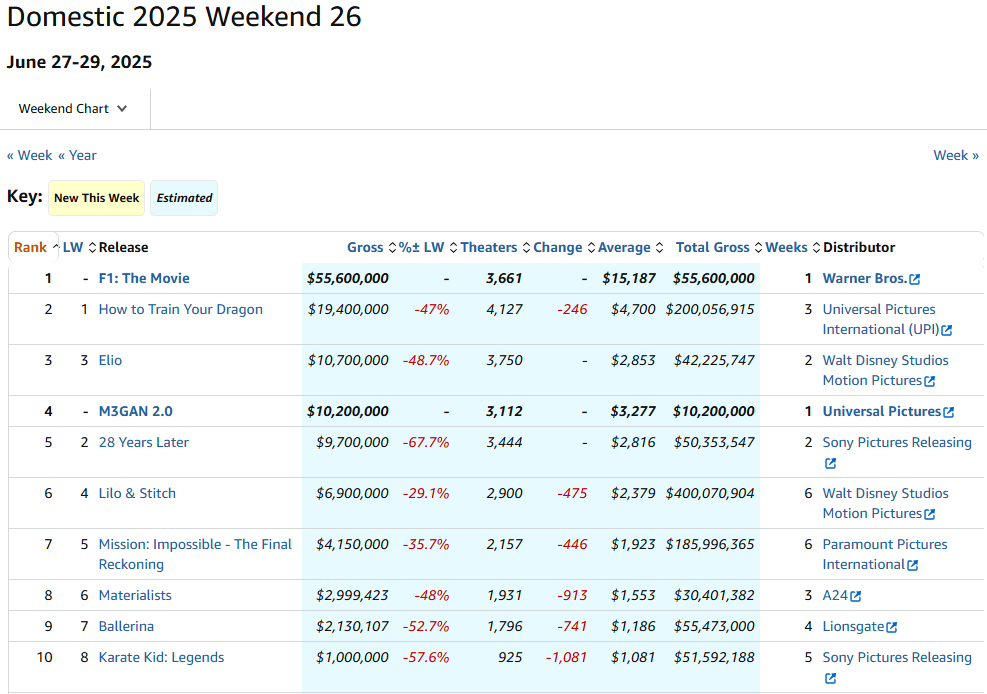Go to next Week link
This screenshot has height=694, width=987.
956,155
